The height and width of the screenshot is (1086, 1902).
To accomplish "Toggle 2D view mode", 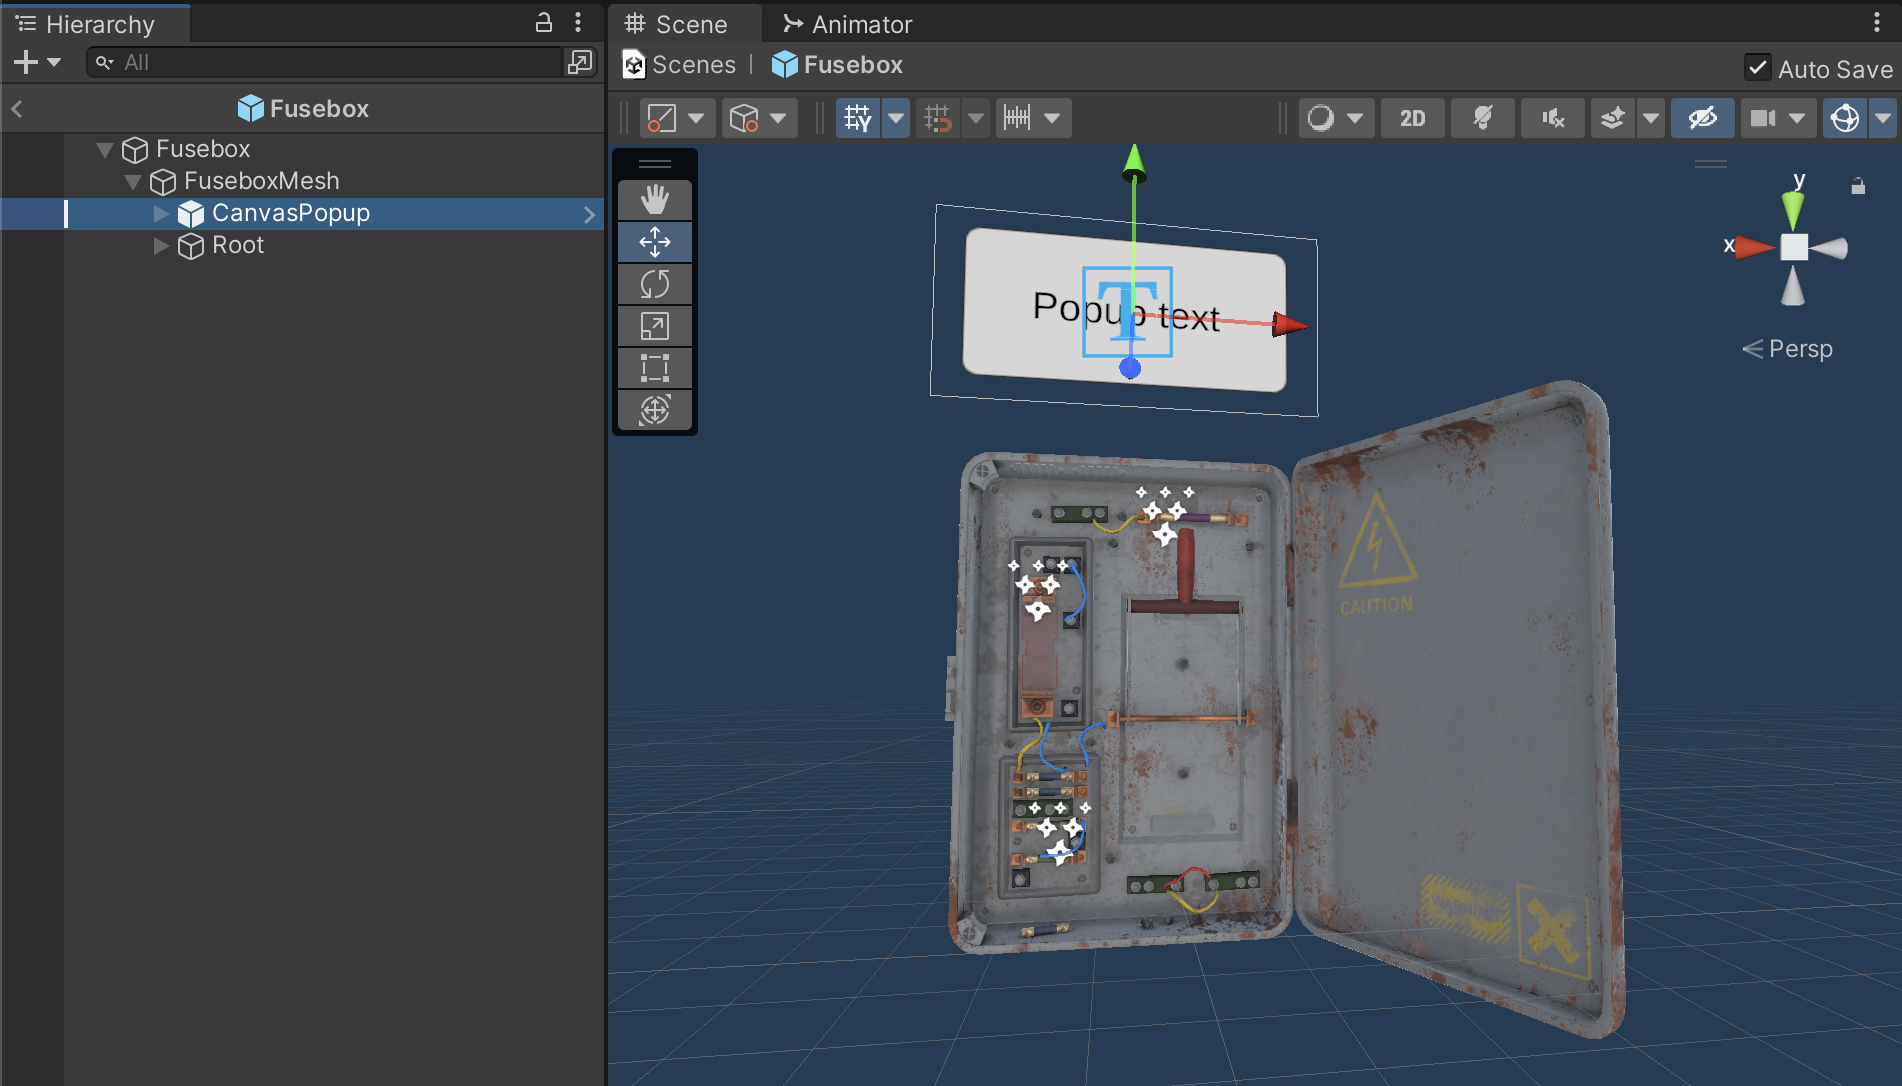I will tap(1412, 118).
